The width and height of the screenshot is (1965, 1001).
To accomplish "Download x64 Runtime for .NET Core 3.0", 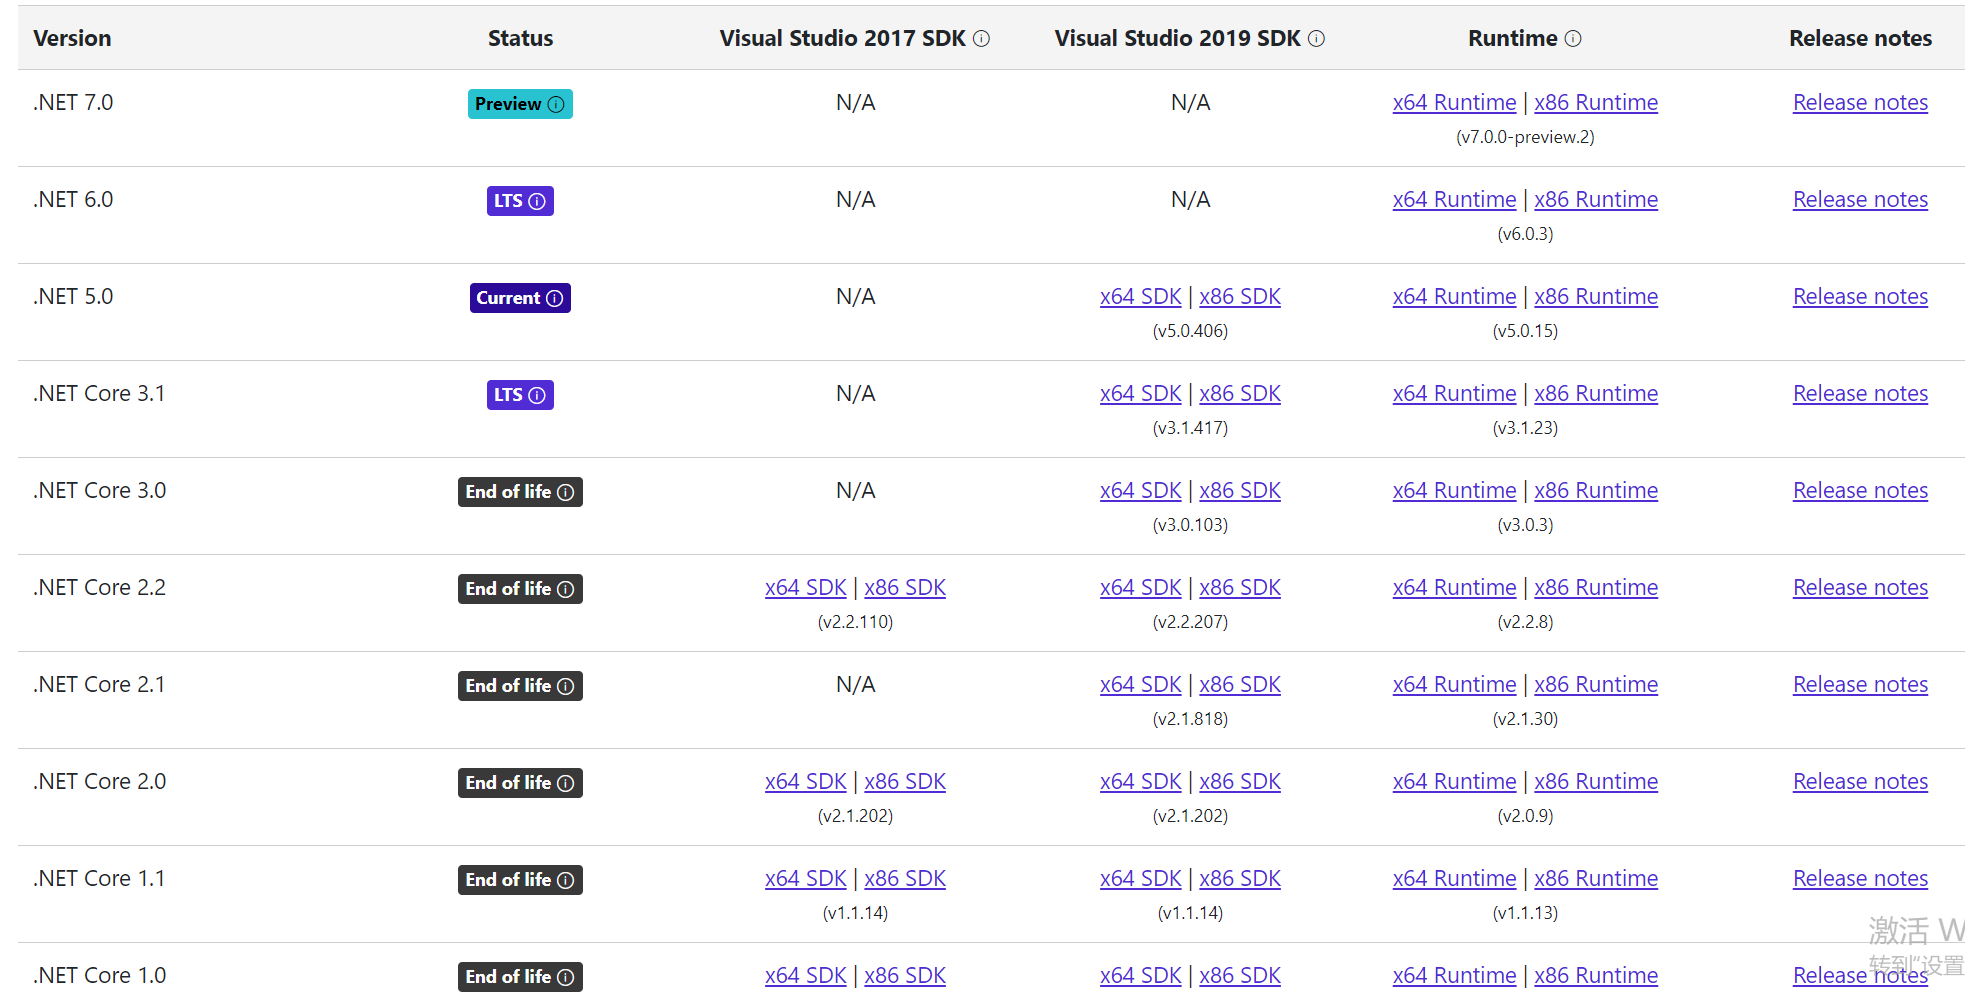I will tap(1454, 490).
